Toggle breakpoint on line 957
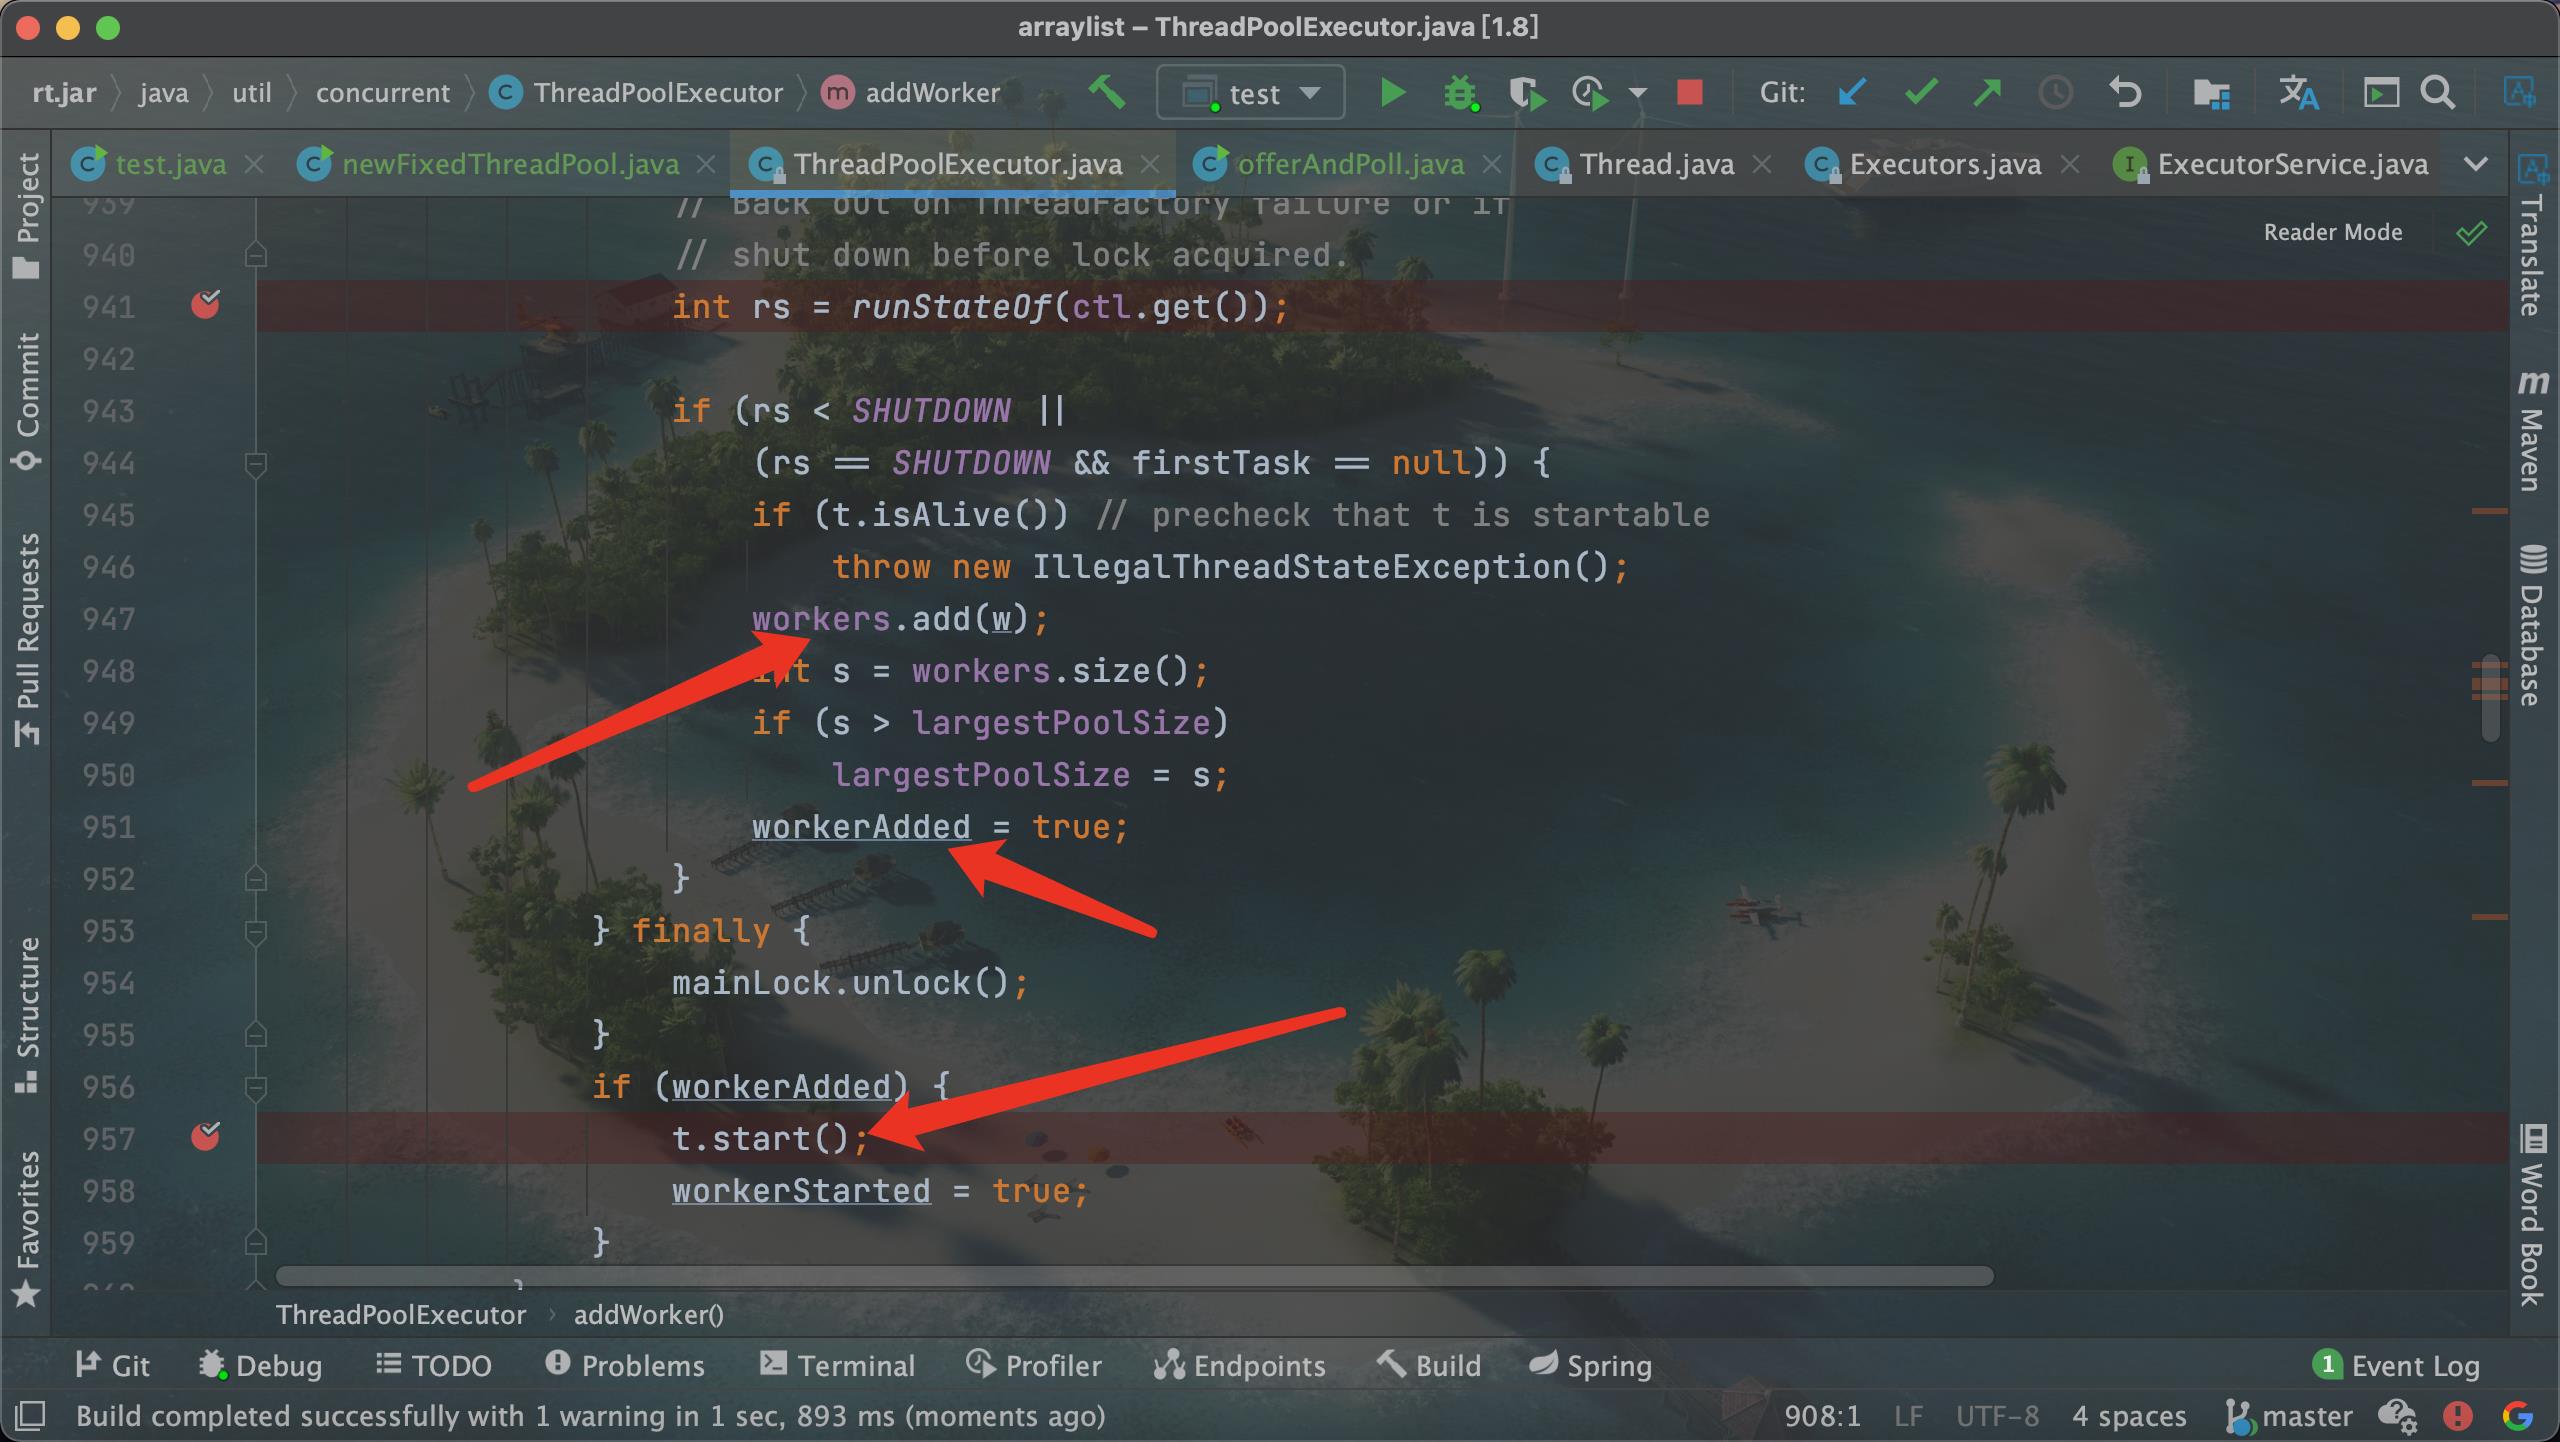Image resolution: width=2560 pixels, height=1442 pixels. [x=205, y=1136]
